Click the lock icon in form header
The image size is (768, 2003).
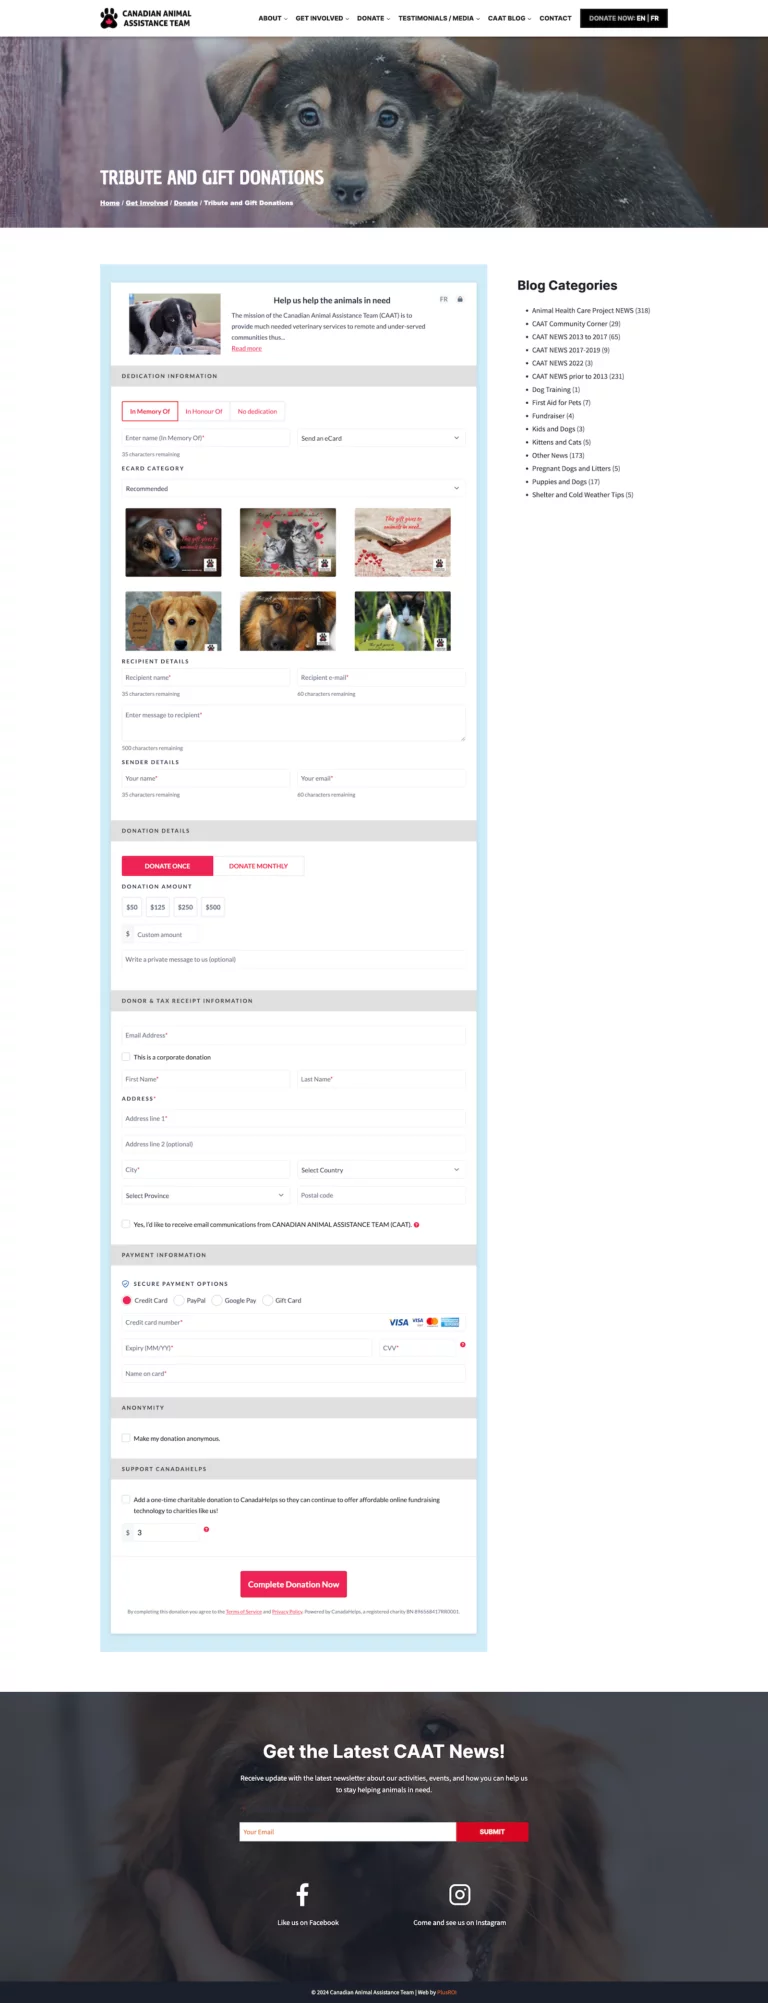click(x=460, y=299)
